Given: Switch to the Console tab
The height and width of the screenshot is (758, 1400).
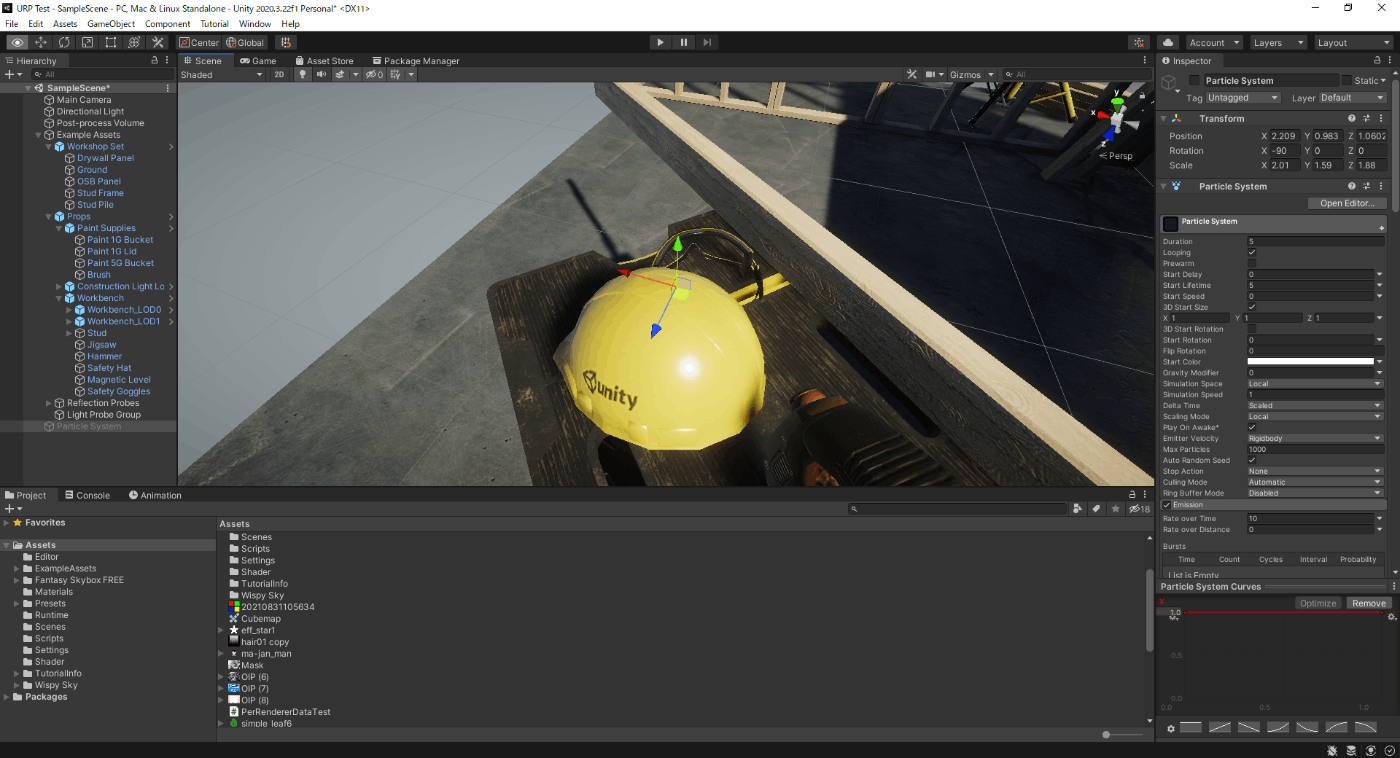Looking at the screenshot, I should pos(86,495).
